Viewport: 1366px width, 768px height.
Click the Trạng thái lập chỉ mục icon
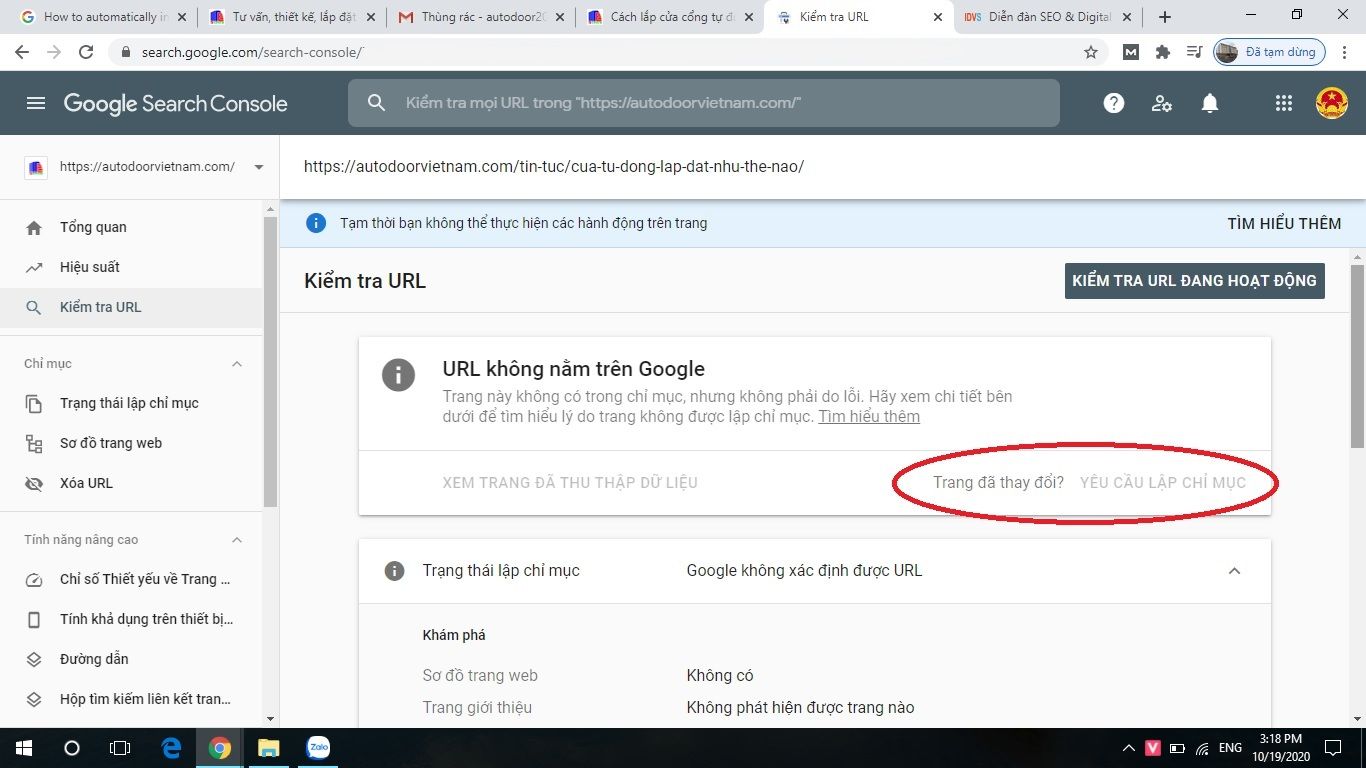34,403
